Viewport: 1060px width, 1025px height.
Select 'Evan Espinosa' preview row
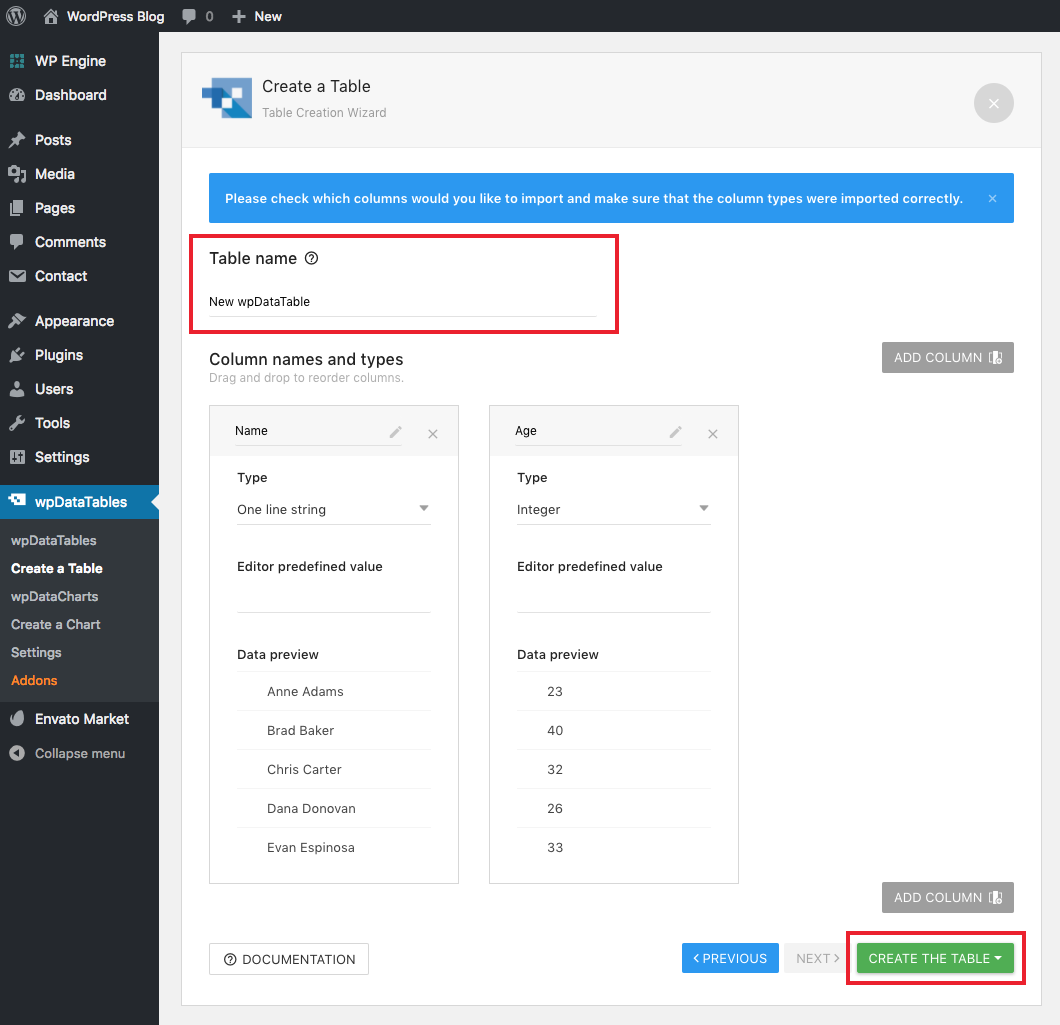(333, 848)
